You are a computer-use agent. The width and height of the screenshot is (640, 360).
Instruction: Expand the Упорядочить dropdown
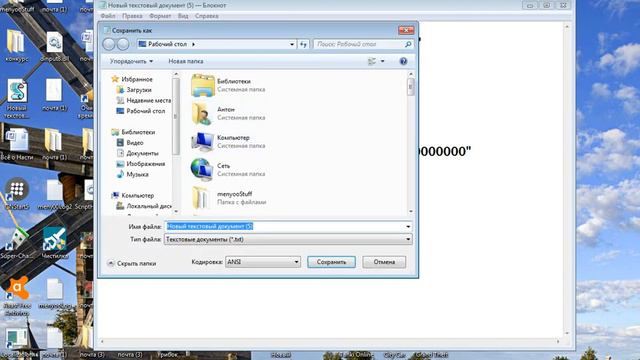point(131,61)
